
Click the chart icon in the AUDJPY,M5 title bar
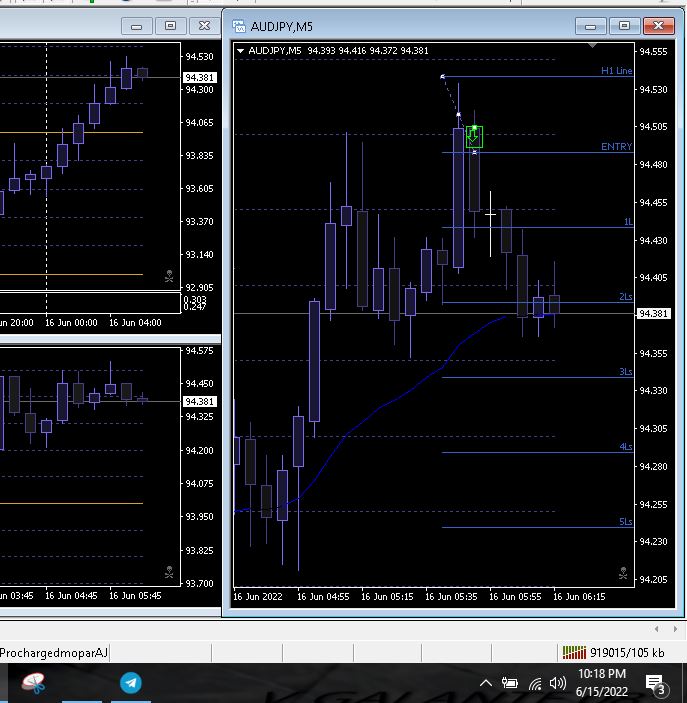coord(239,26)
